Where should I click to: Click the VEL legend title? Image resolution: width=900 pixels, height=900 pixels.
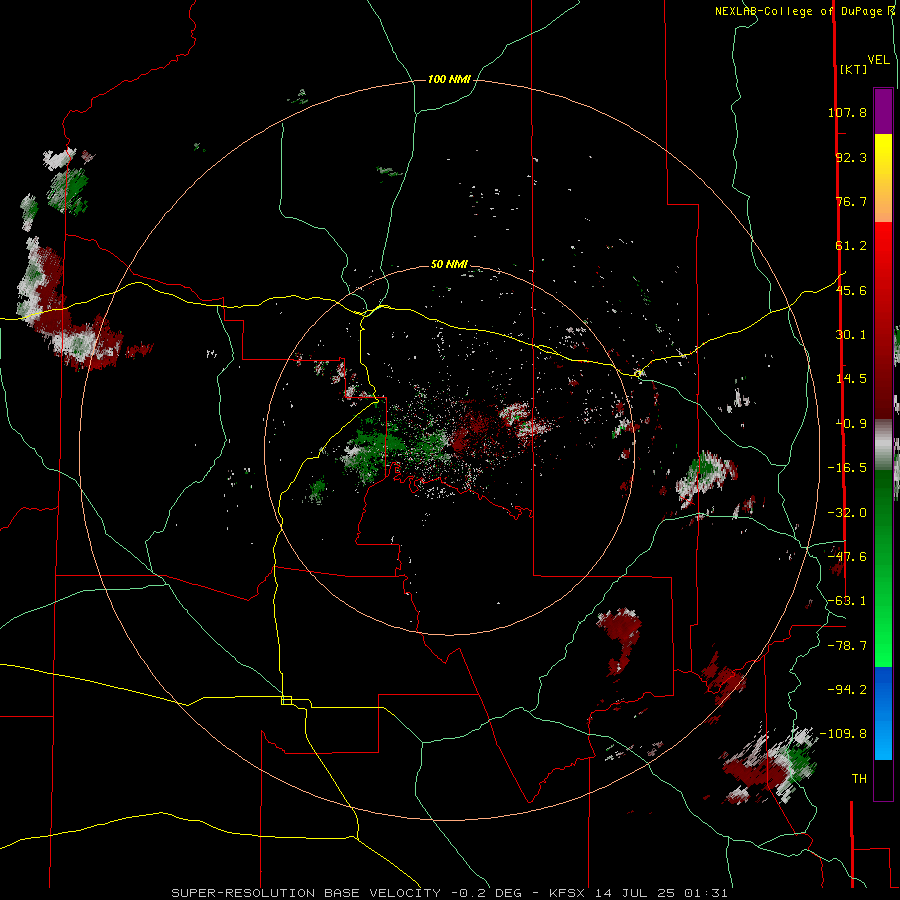[878, 60]
